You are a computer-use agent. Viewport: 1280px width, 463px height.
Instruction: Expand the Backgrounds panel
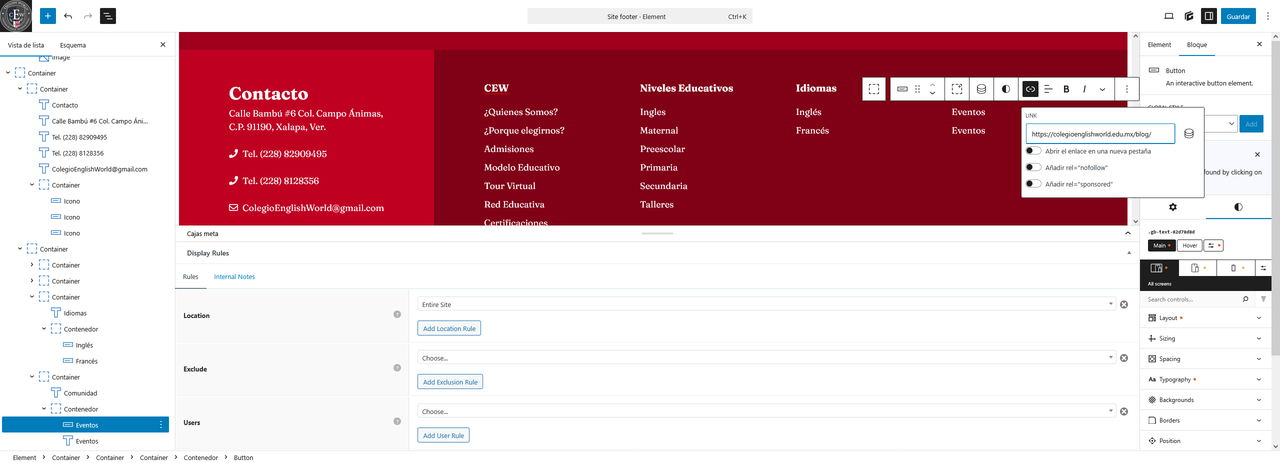click(1206, 400)
